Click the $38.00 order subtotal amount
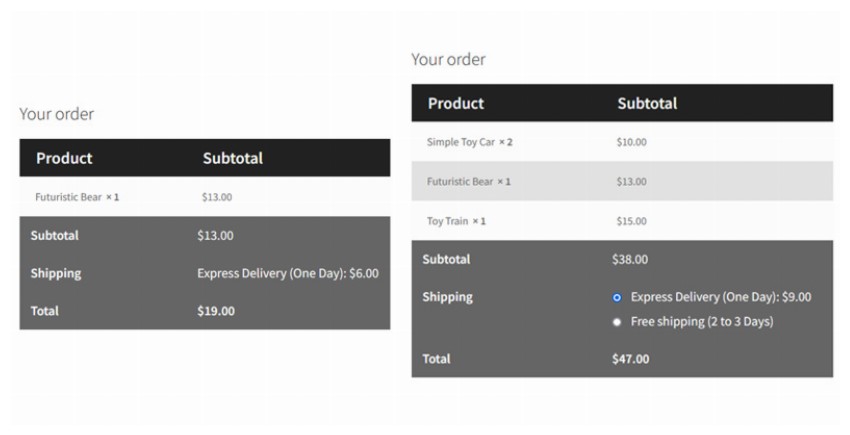Screen dimensions: 850x435 (630, 259)
